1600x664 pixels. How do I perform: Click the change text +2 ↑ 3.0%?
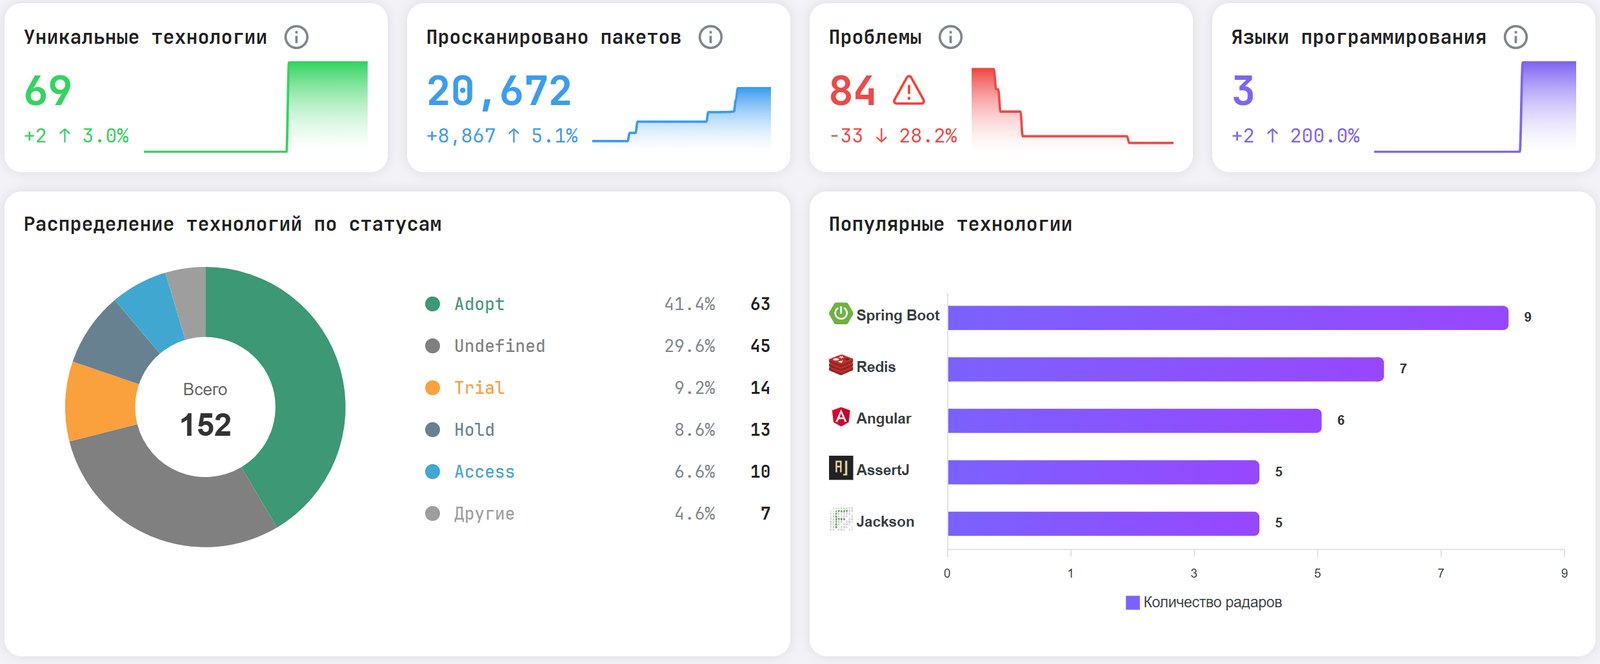pos(77,136)
